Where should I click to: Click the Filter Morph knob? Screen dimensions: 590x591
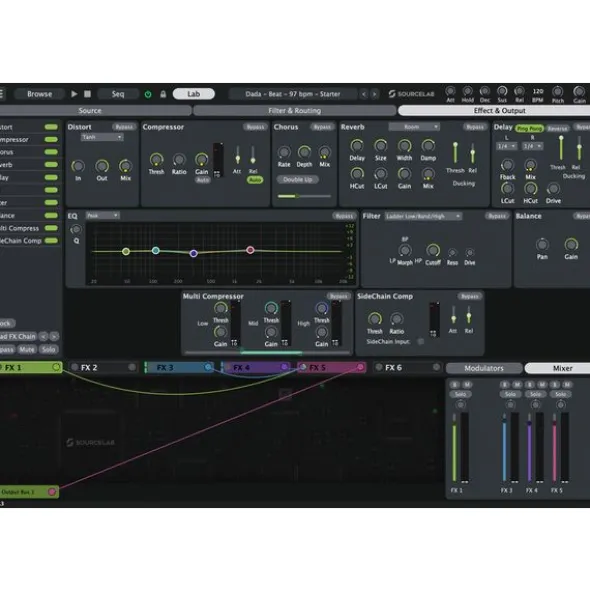point(405,250)
